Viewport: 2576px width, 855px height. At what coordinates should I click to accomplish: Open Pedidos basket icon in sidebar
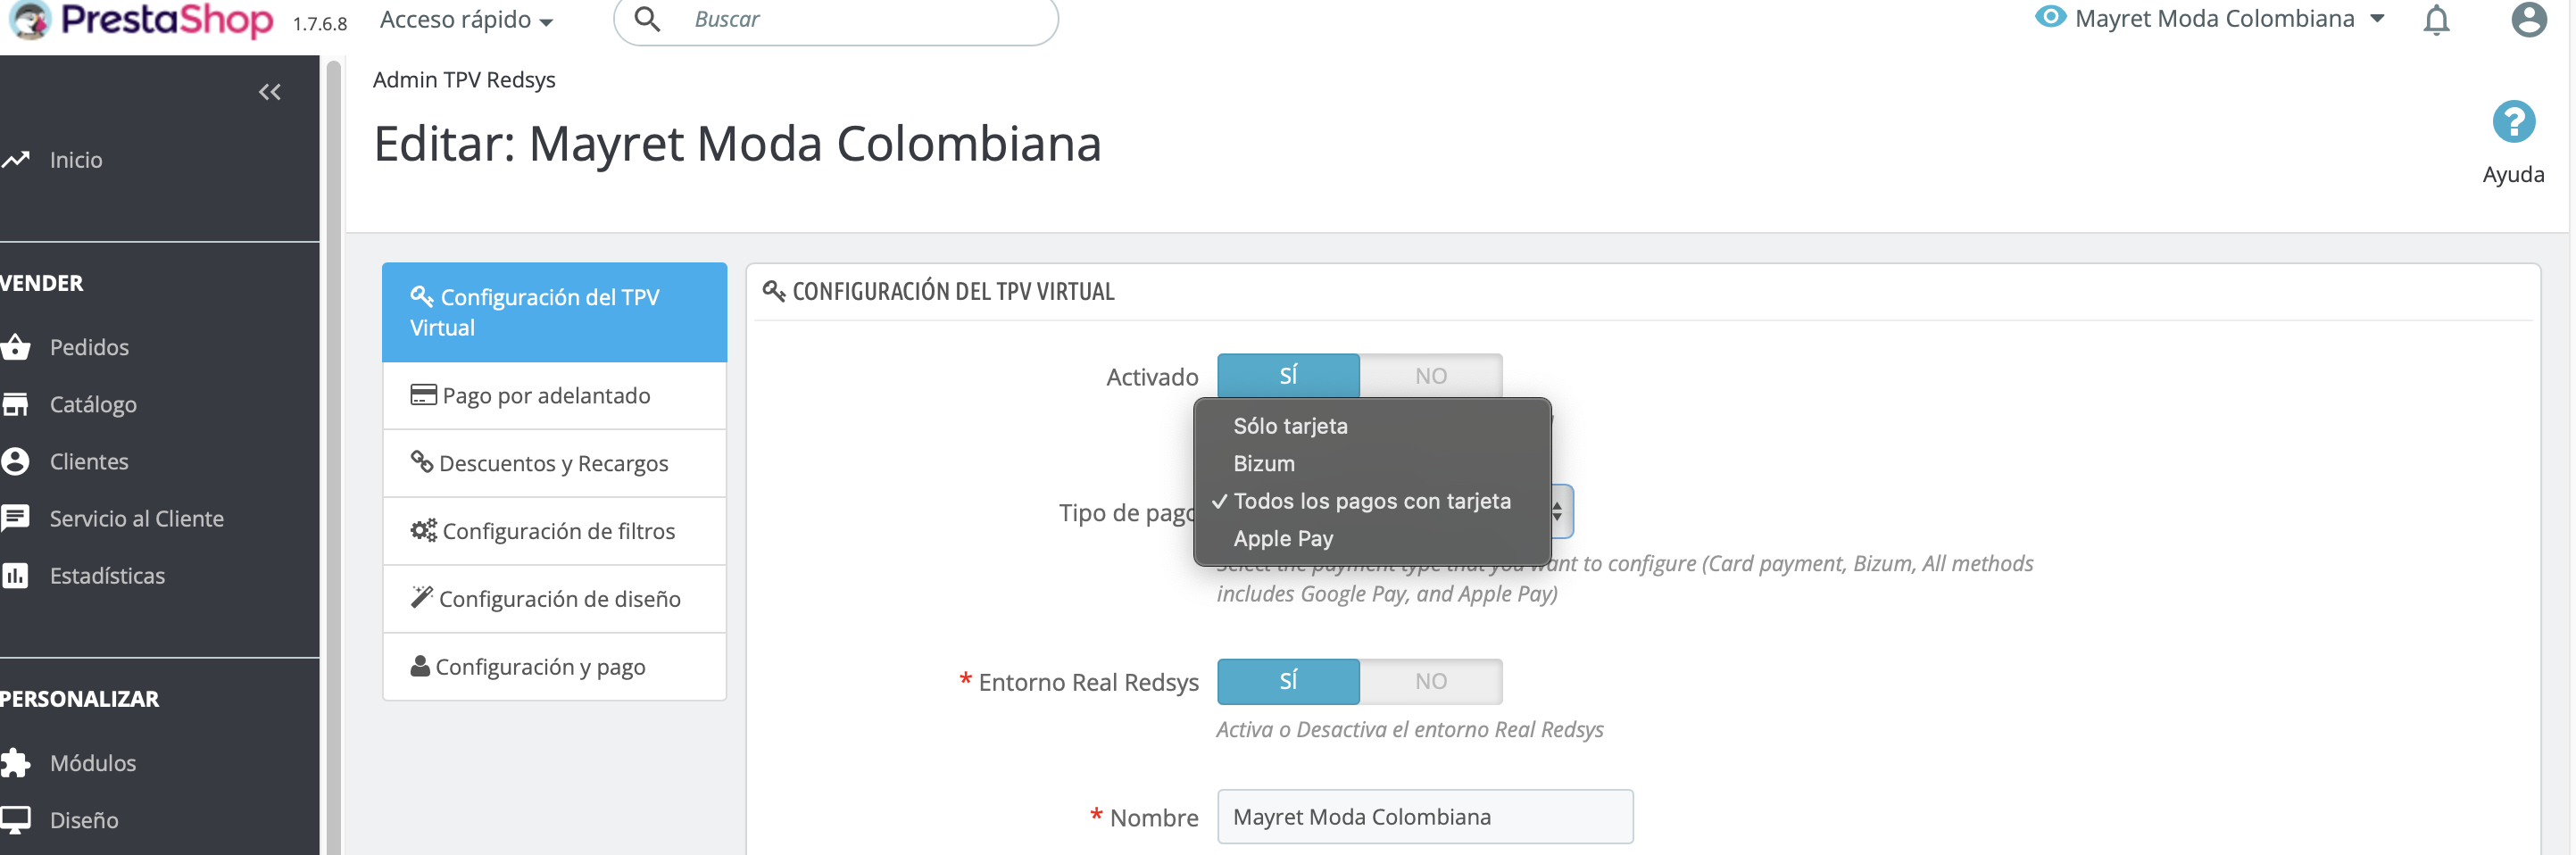click(15, 347)
